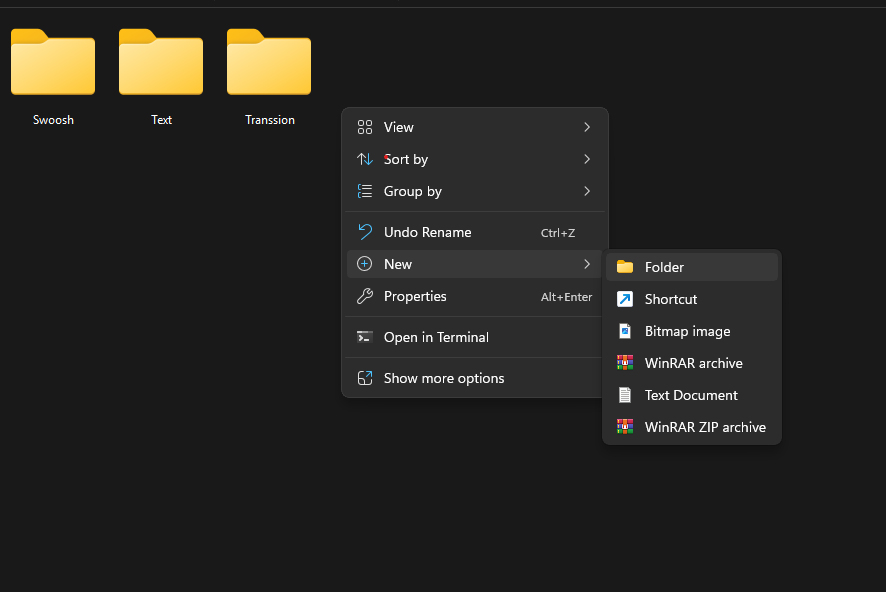The height and width of the screenshot is (592, 886).
Task: Click the Text Document page icon
Action: click(x=625, y=395)
